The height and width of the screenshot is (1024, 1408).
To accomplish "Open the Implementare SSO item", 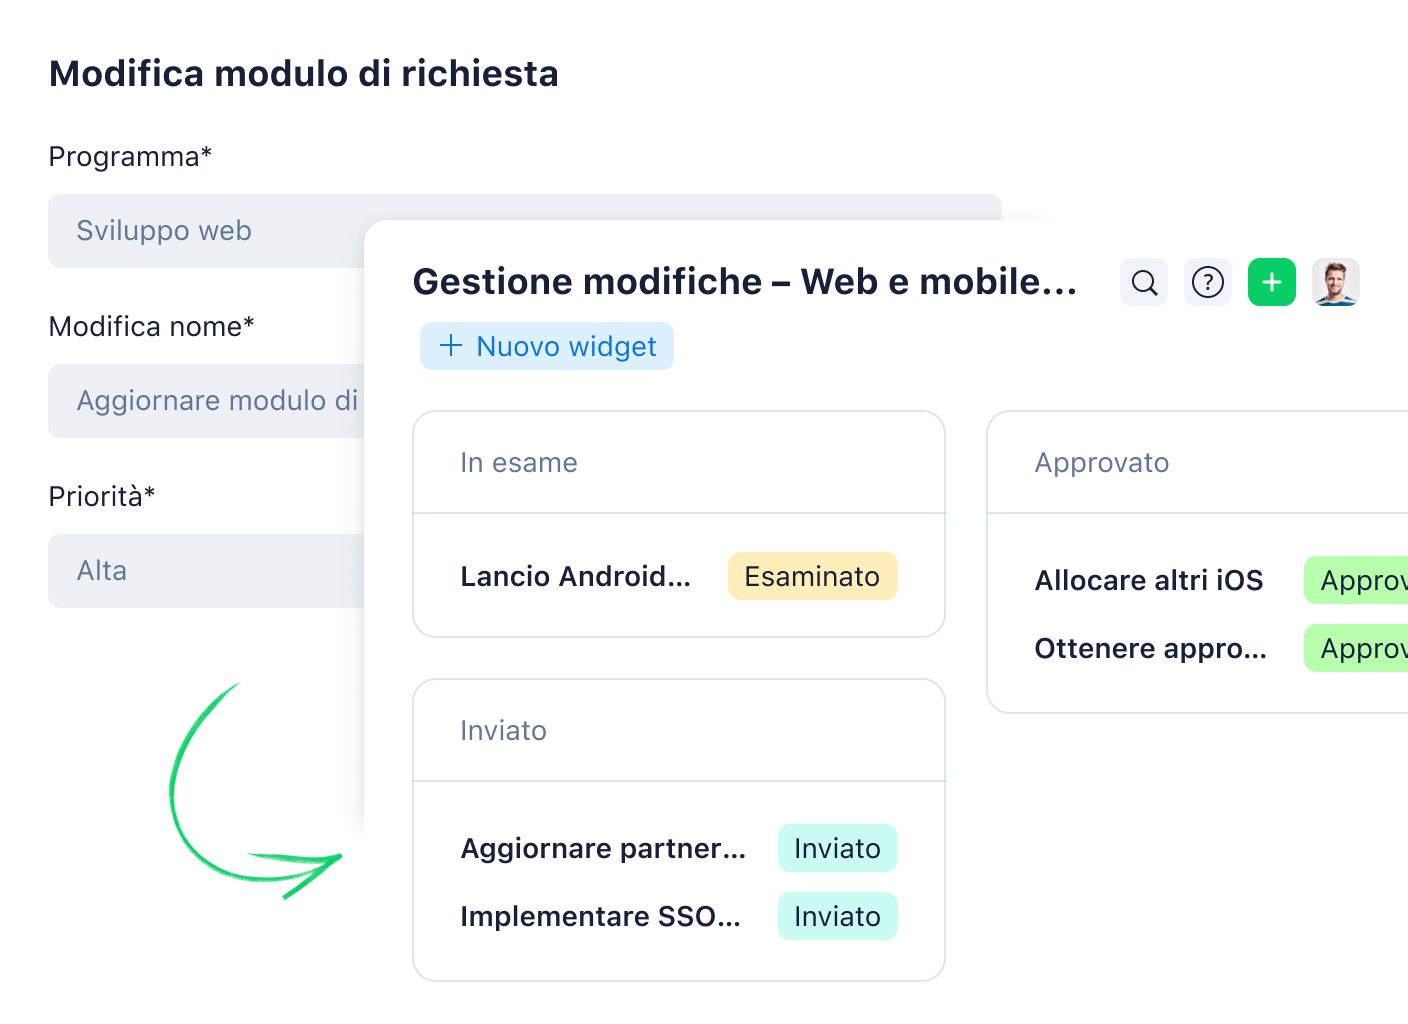I will 600,917.
